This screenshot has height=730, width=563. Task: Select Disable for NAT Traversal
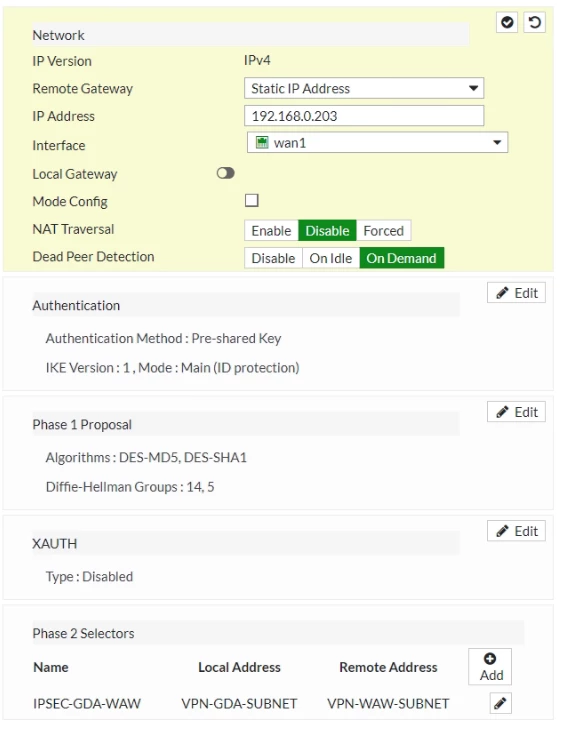coord(327,230)
